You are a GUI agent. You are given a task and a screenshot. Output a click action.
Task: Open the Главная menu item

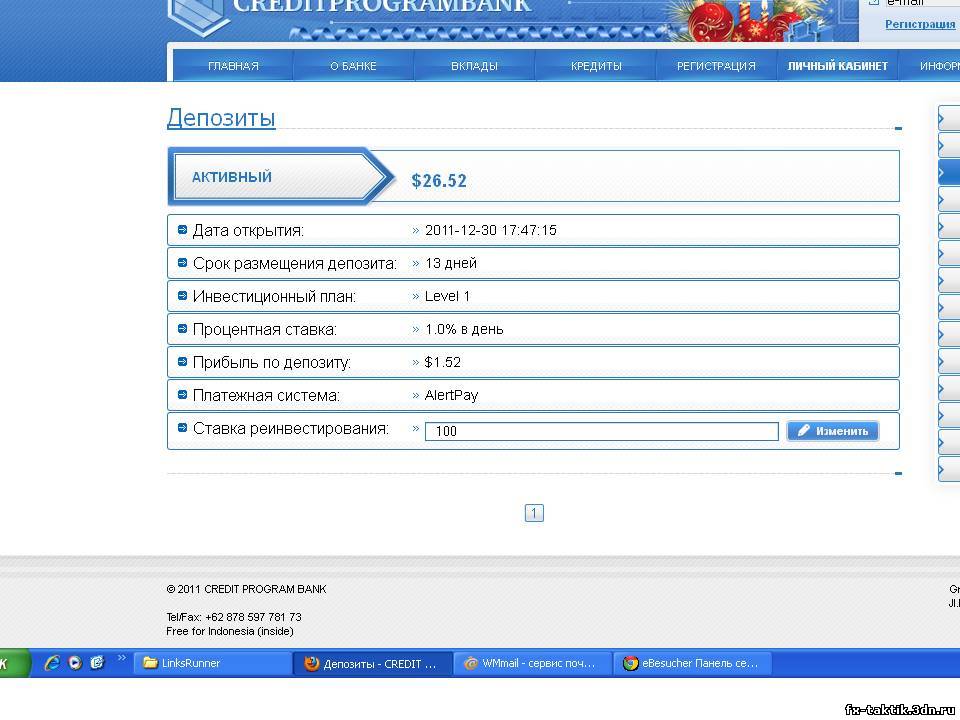point(233,66)
